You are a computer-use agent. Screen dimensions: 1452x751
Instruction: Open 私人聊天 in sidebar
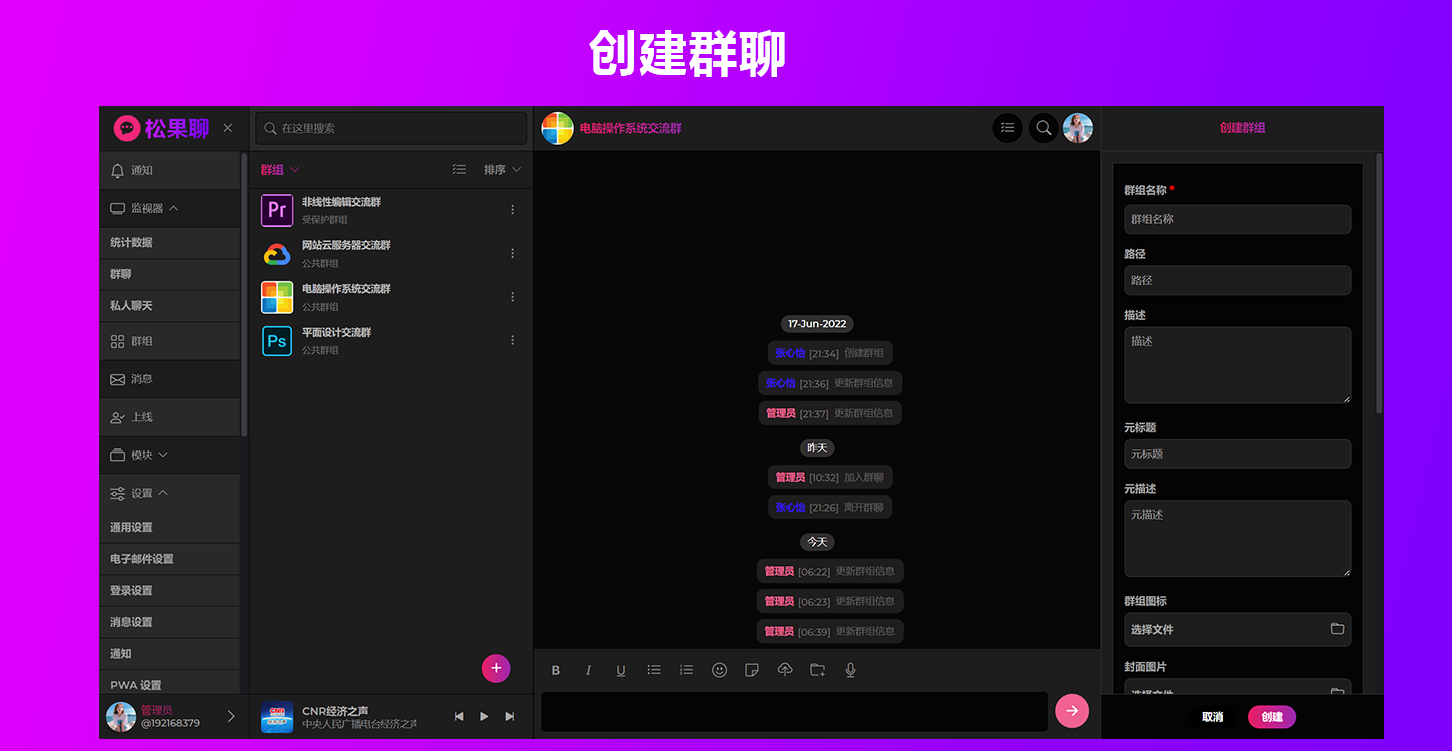[x=170, y=306]
